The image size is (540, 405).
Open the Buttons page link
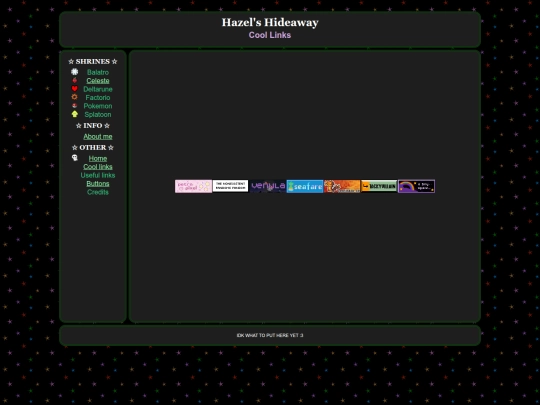98,184
